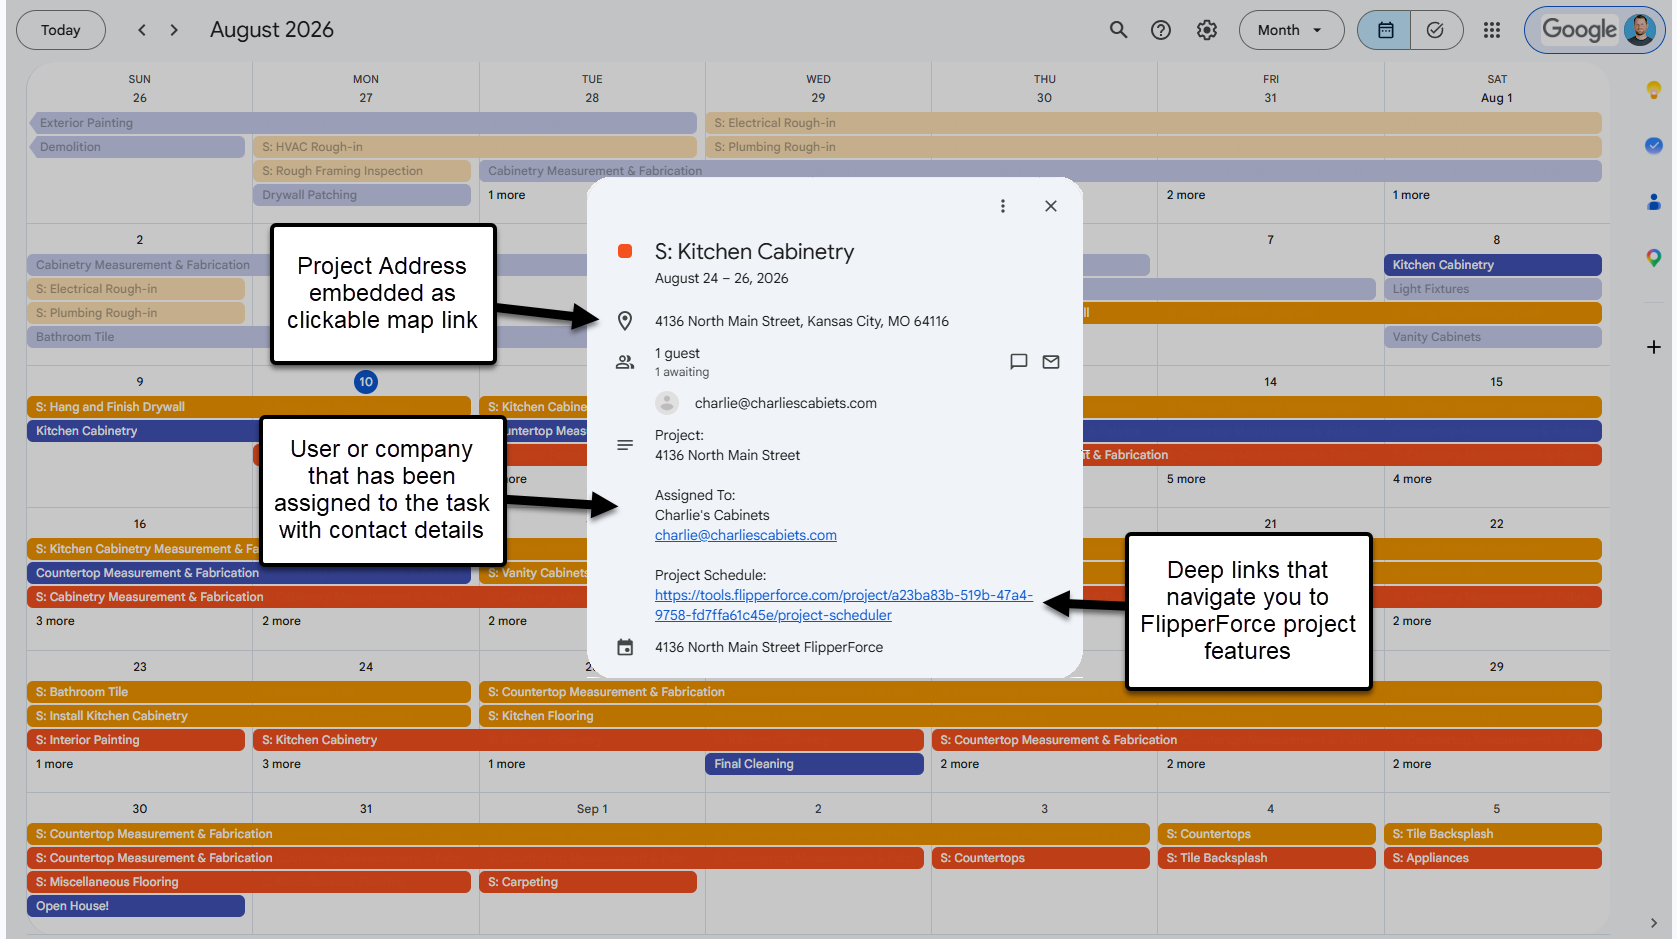The image size is (1677, 939).
Task: Open S: Plumbing Rough-in event on July 29
Action: (1154, 147)
